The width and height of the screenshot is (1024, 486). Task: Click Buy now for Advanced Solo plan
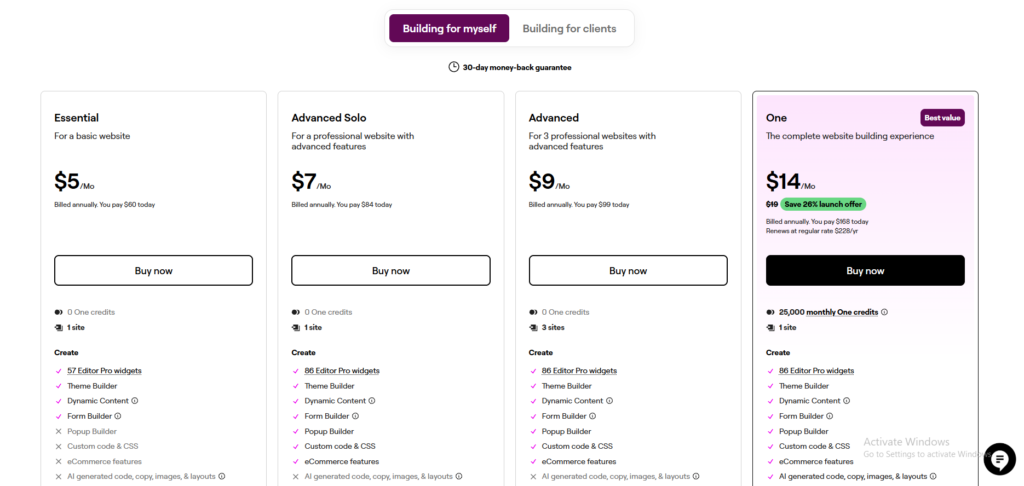pyautogui.click(x=390, y=270)
